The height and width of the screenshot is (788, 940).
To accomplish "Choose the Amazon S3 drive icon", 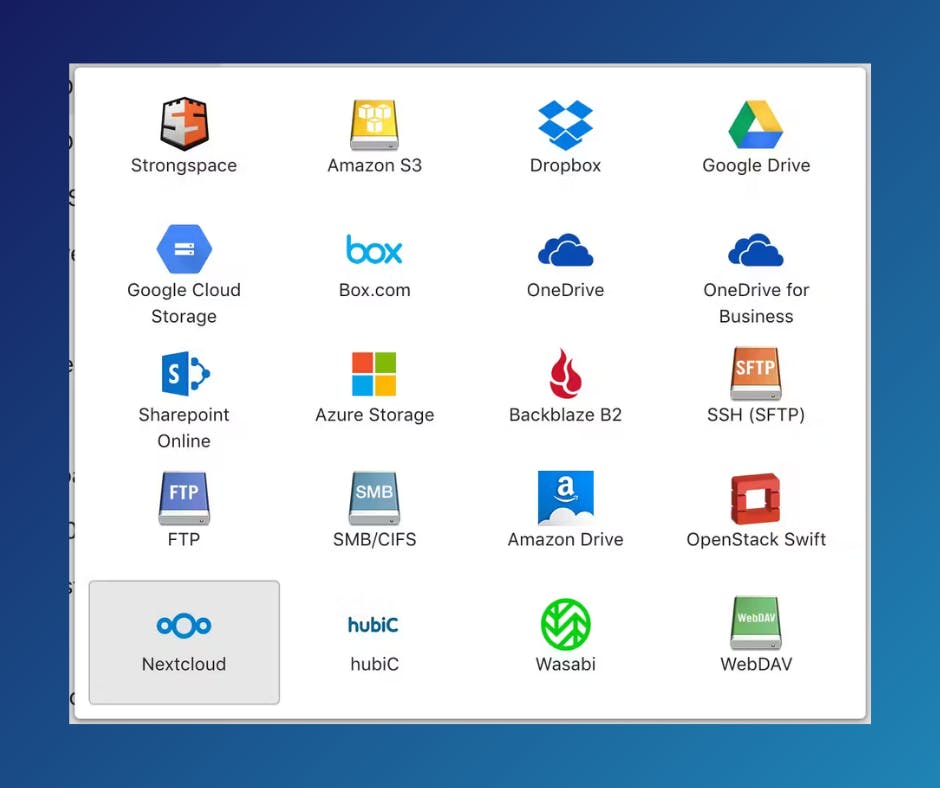I will [x=374, y=125].
